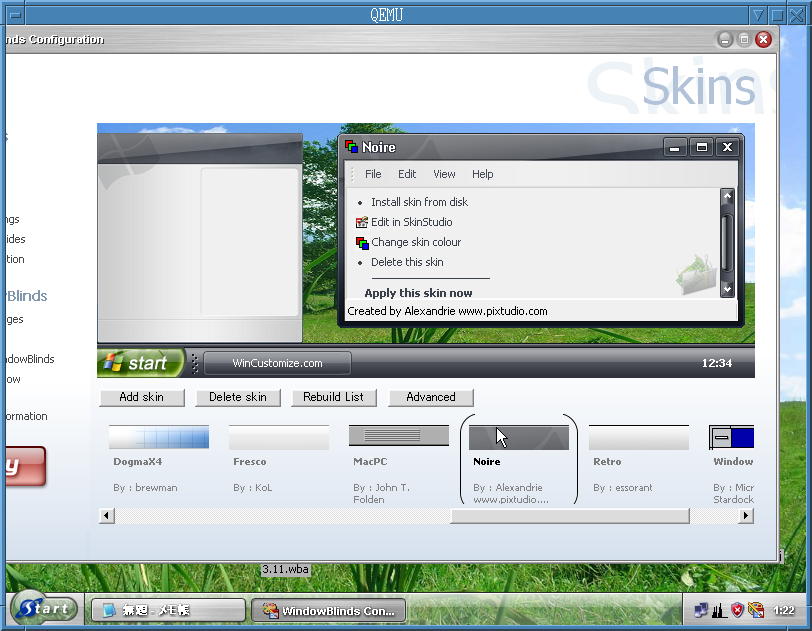Click the 3.11.wba desktop file label

285,569
